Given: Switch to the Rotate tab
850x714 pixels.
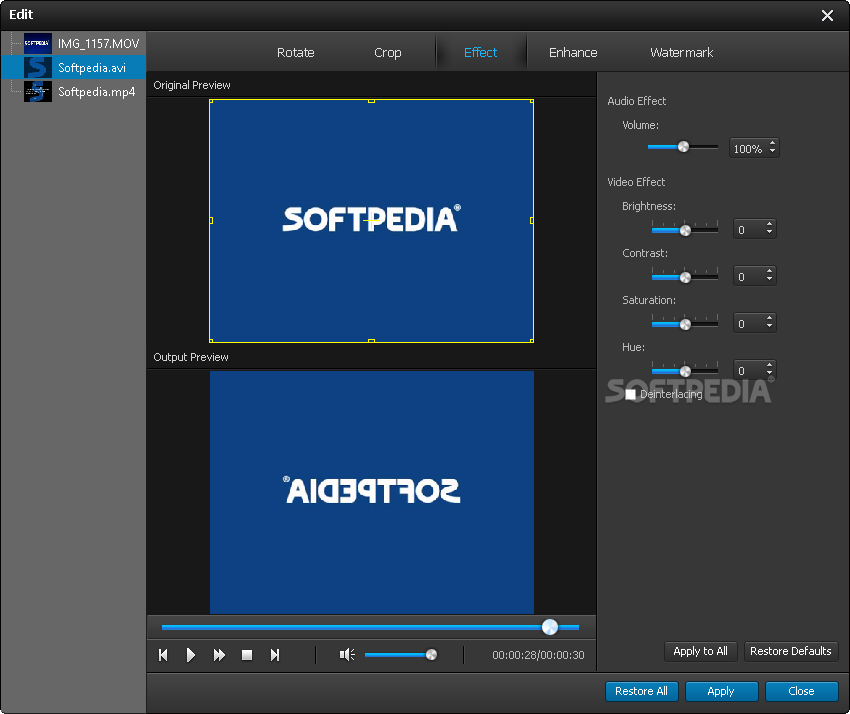Looking at the screenshot, I should pos(295,53).
